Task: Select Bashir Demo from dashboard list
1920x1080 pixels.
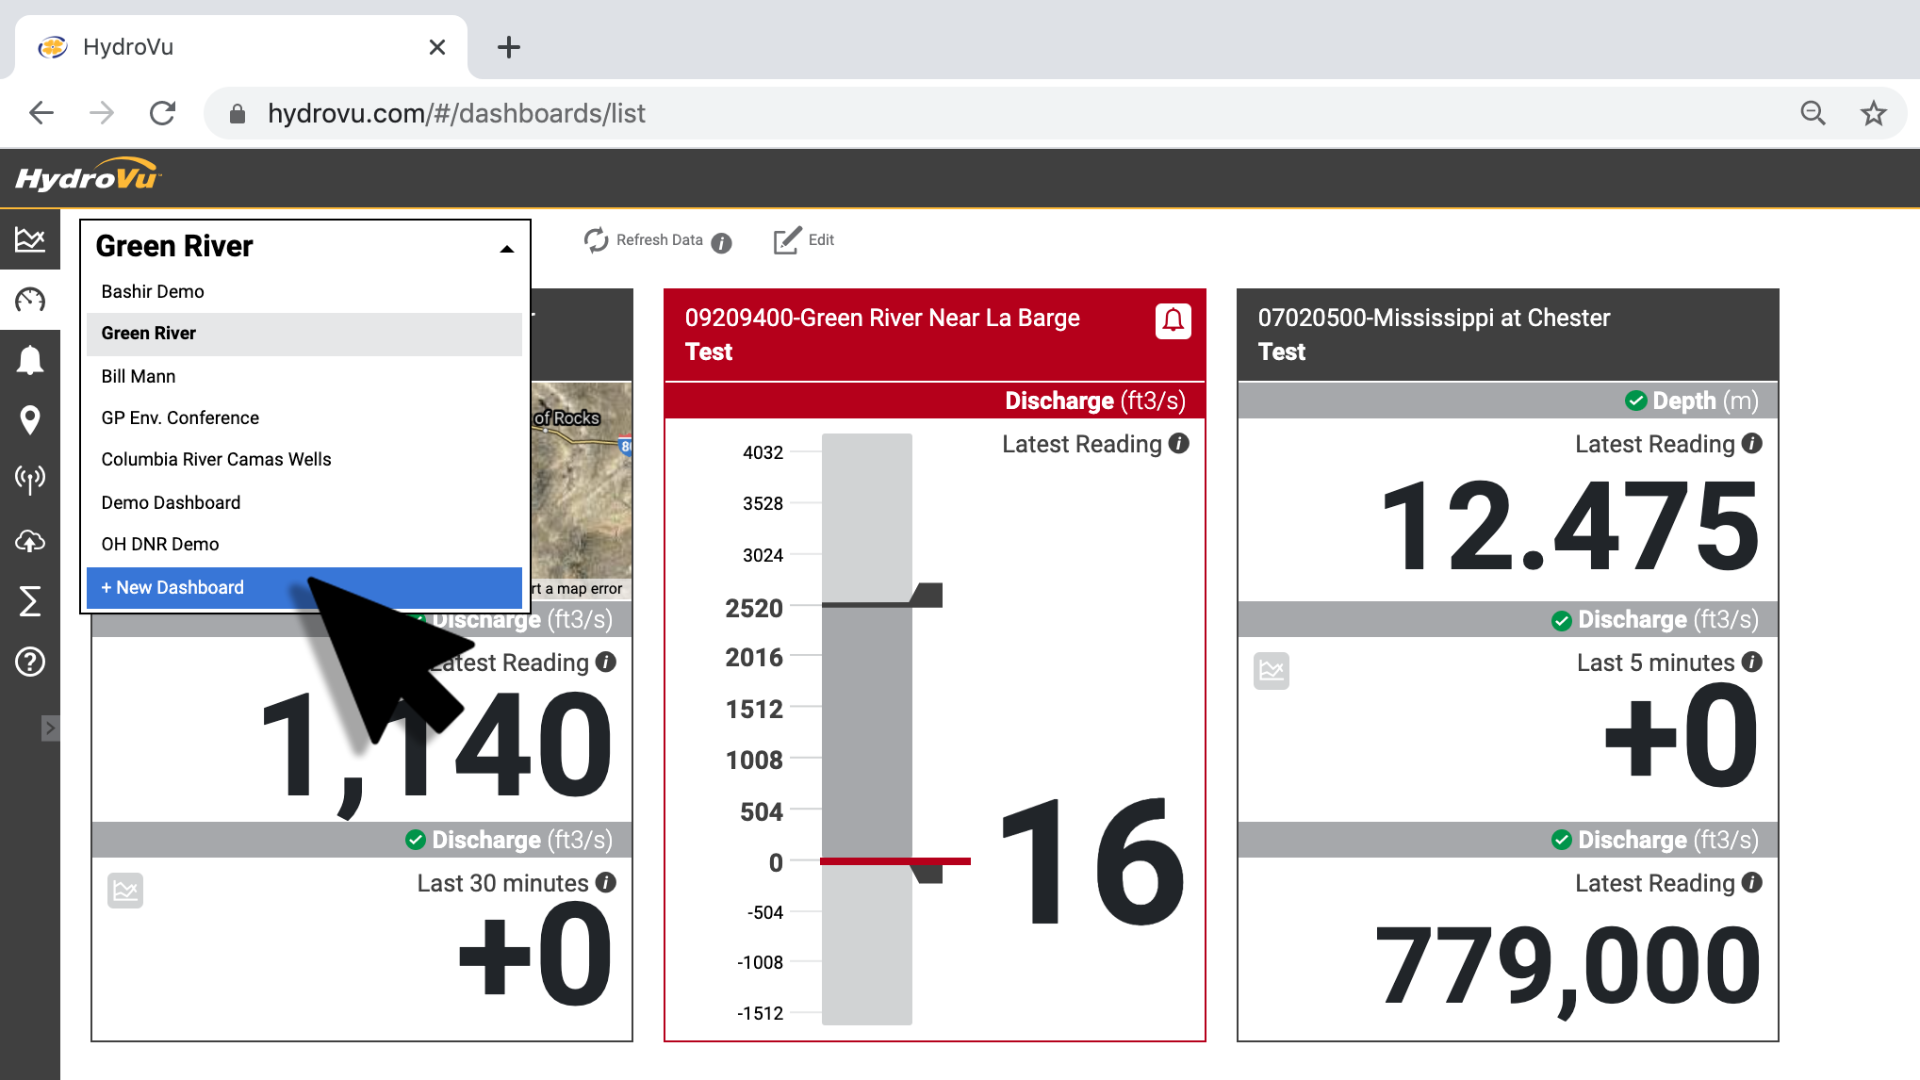Action: (x=152, y=291)
